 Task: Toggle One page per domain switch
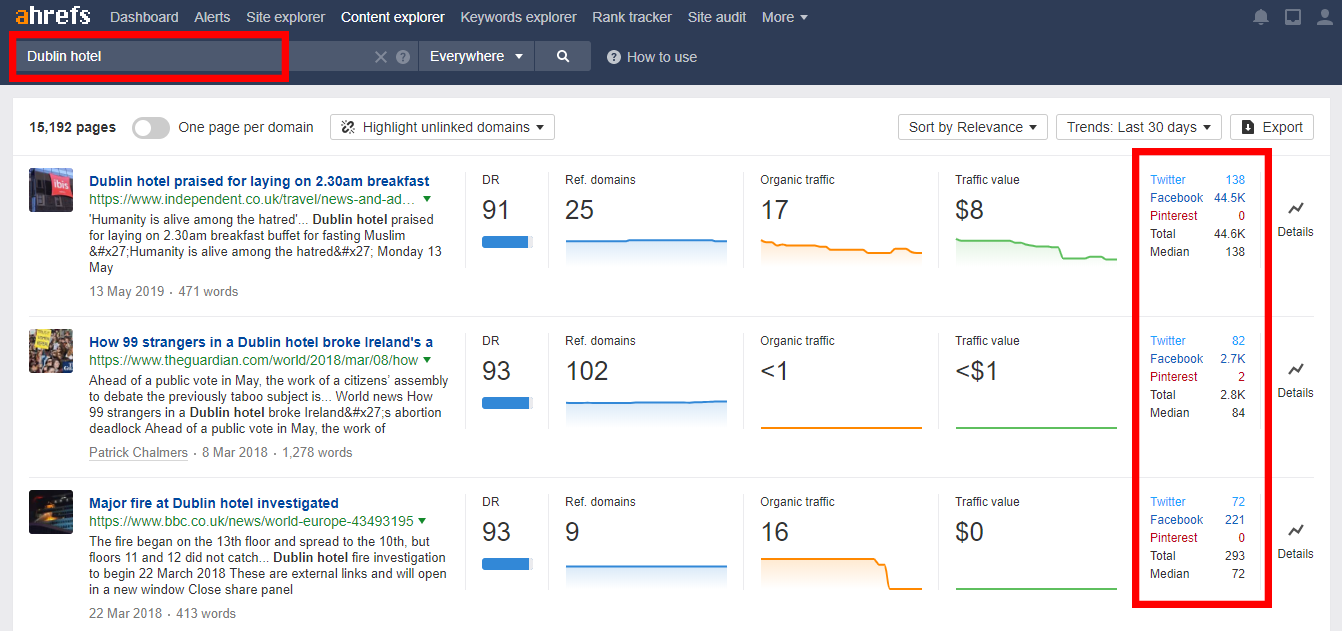tap(151, 127)
